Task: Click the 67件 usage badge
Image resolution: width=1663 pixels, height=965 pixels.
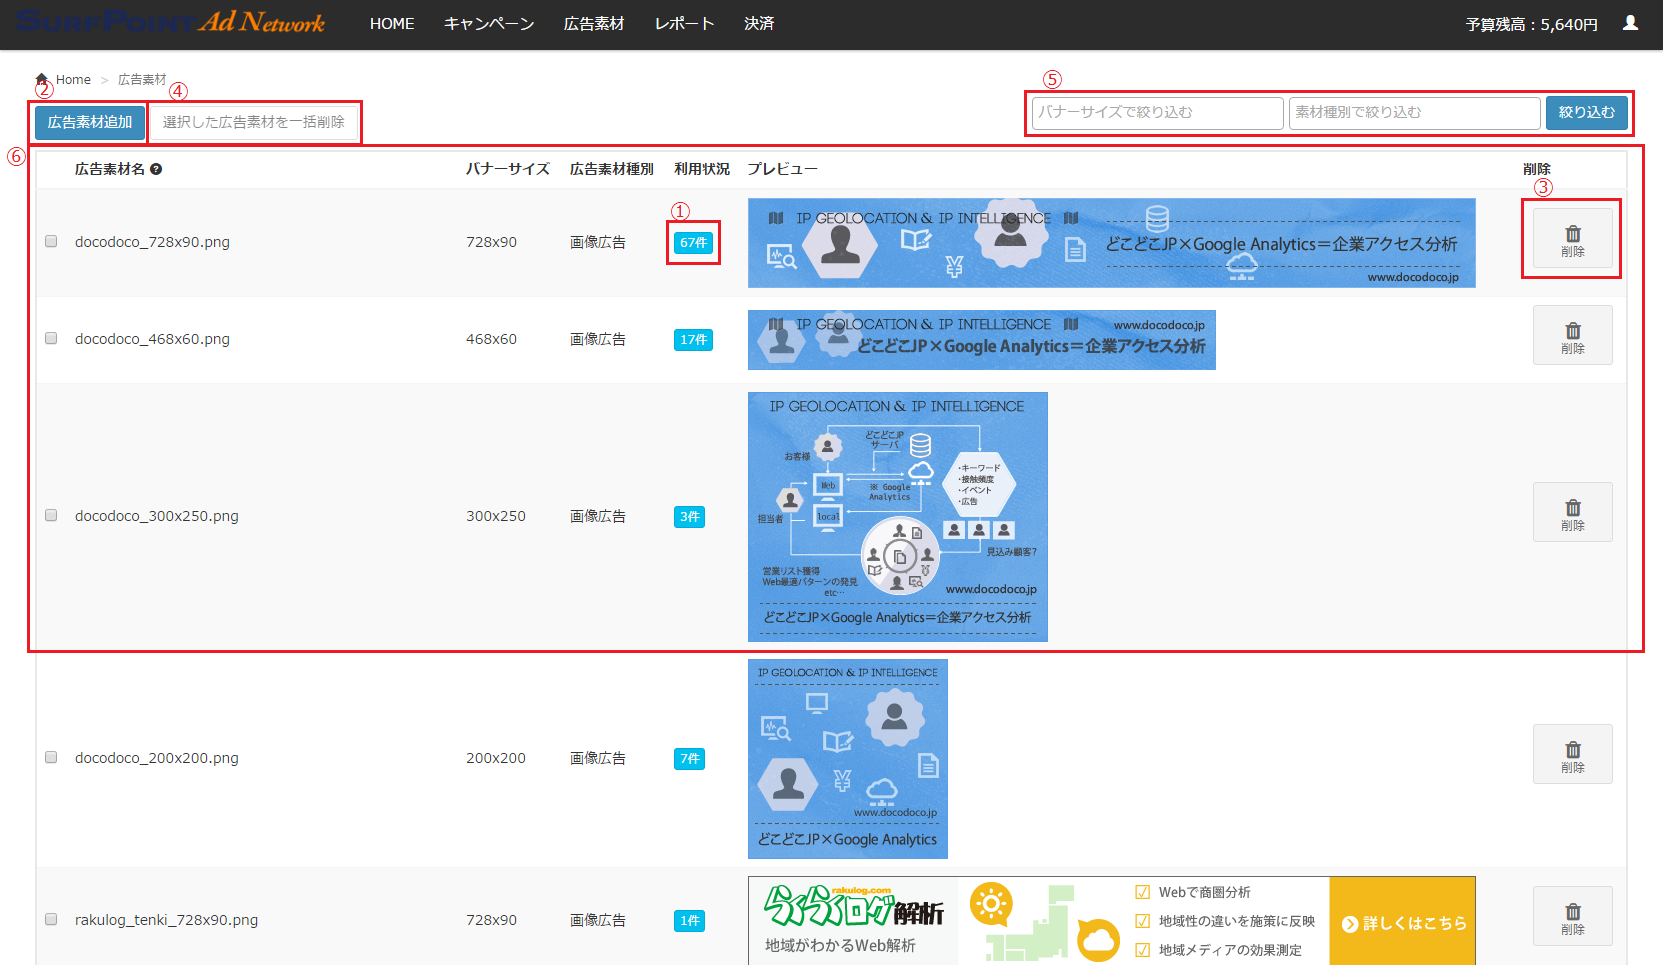Action: [693, 243]
